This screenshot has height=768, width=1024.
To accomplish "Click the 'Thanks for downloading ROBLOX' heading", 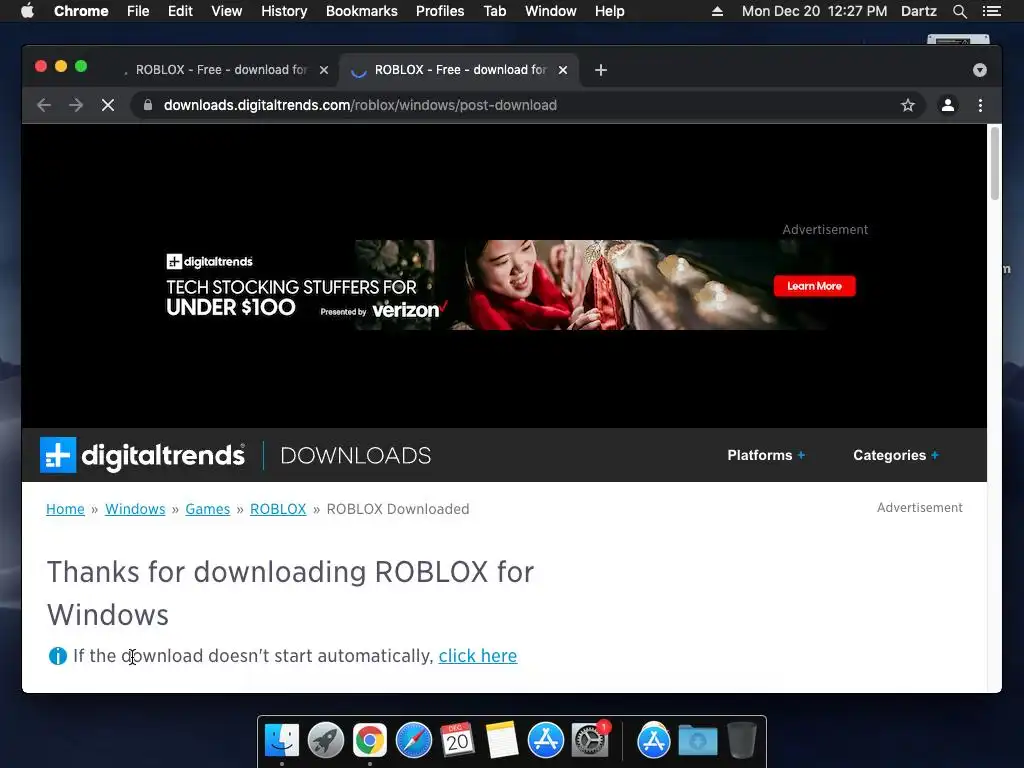I will point(291,593).
